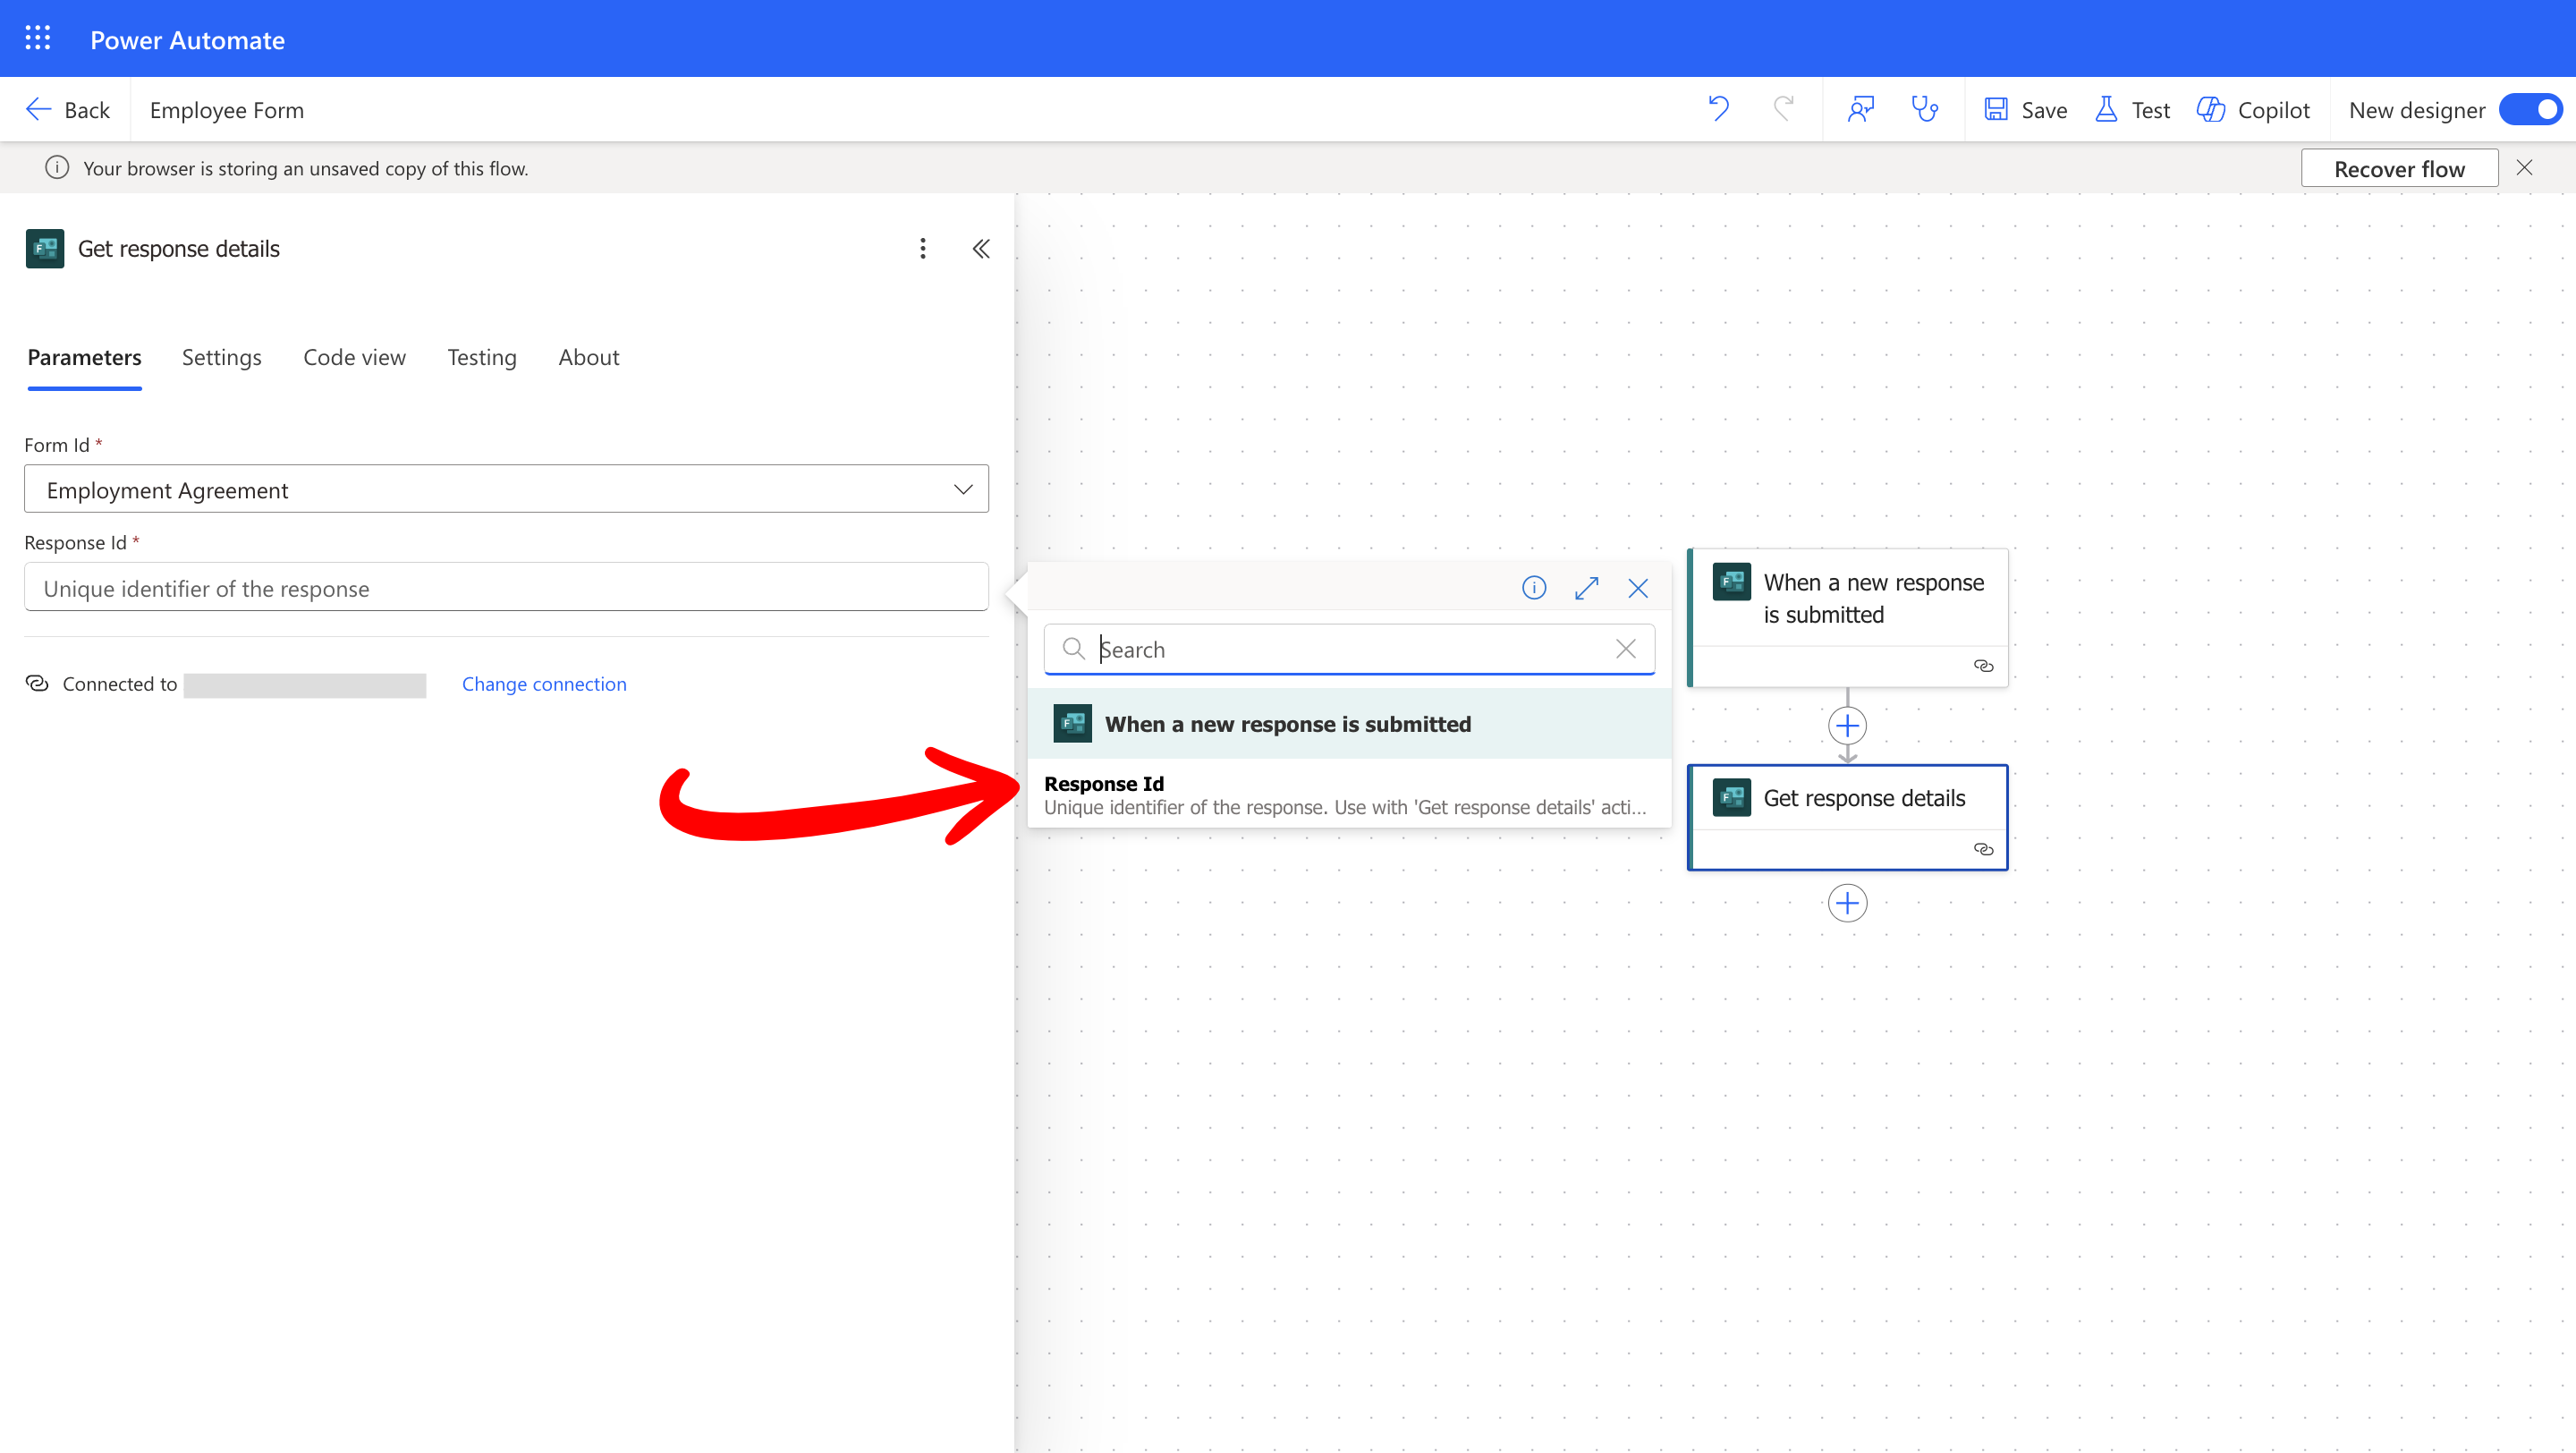
Task: Open the send feedback person icon
Action: [1861, 109]
